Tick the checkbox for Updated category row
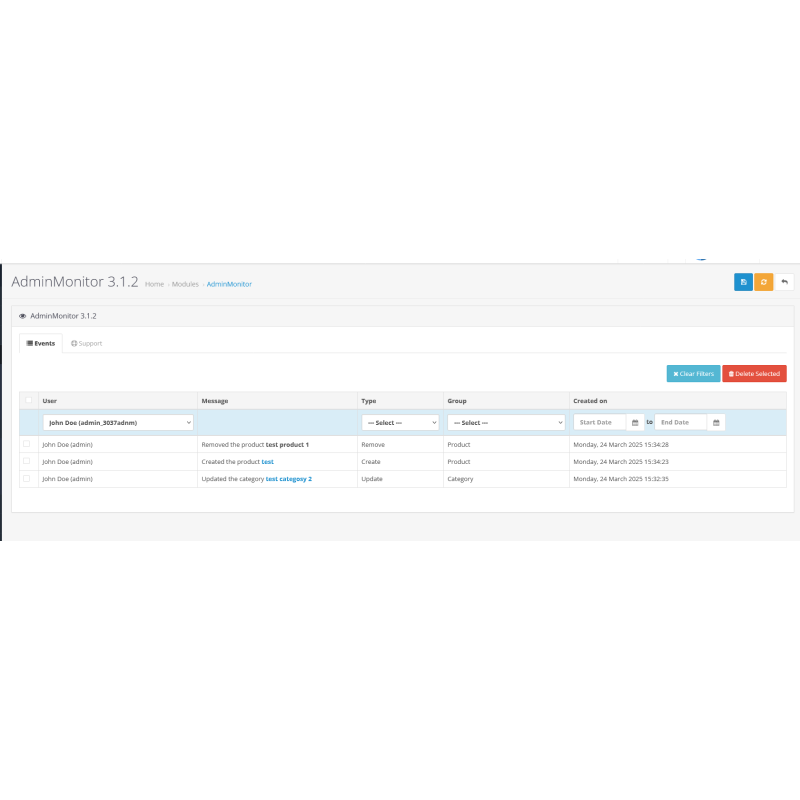The width and height of the screenshot is (800, 800). [x=27, y=479]
